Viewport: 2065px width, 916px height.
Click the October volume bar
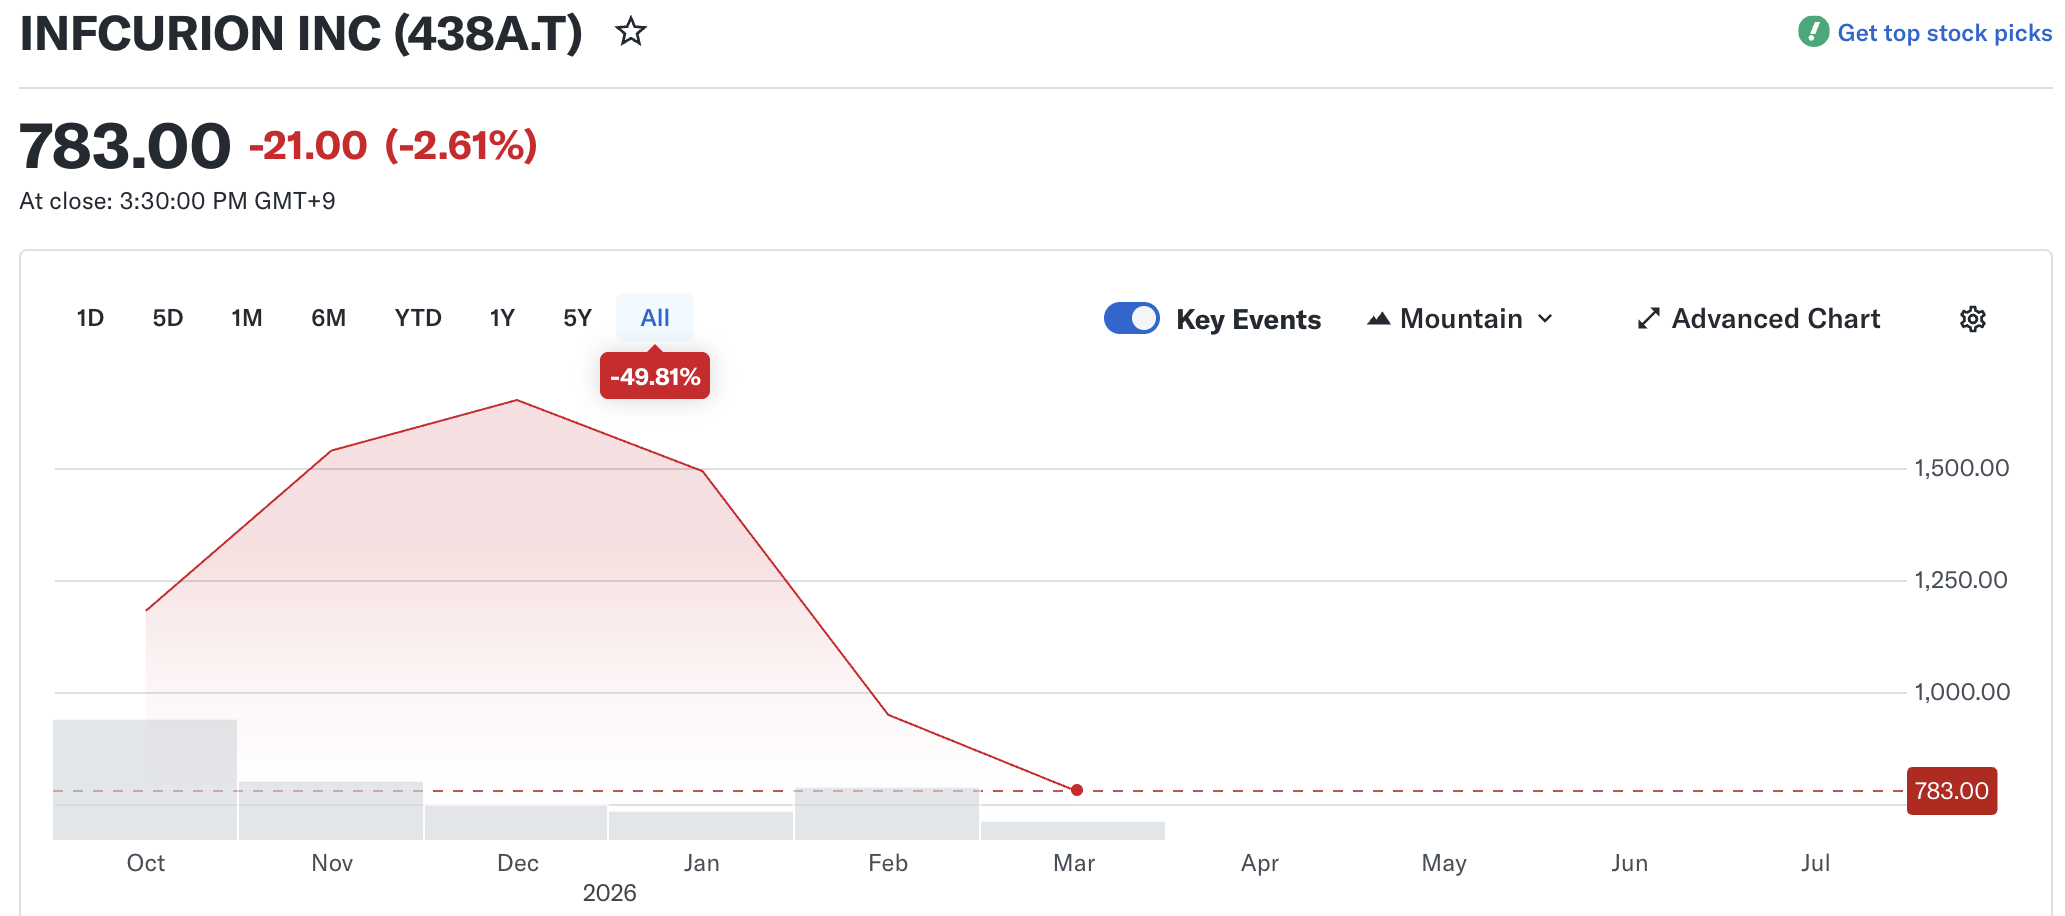tap(145, 780)
